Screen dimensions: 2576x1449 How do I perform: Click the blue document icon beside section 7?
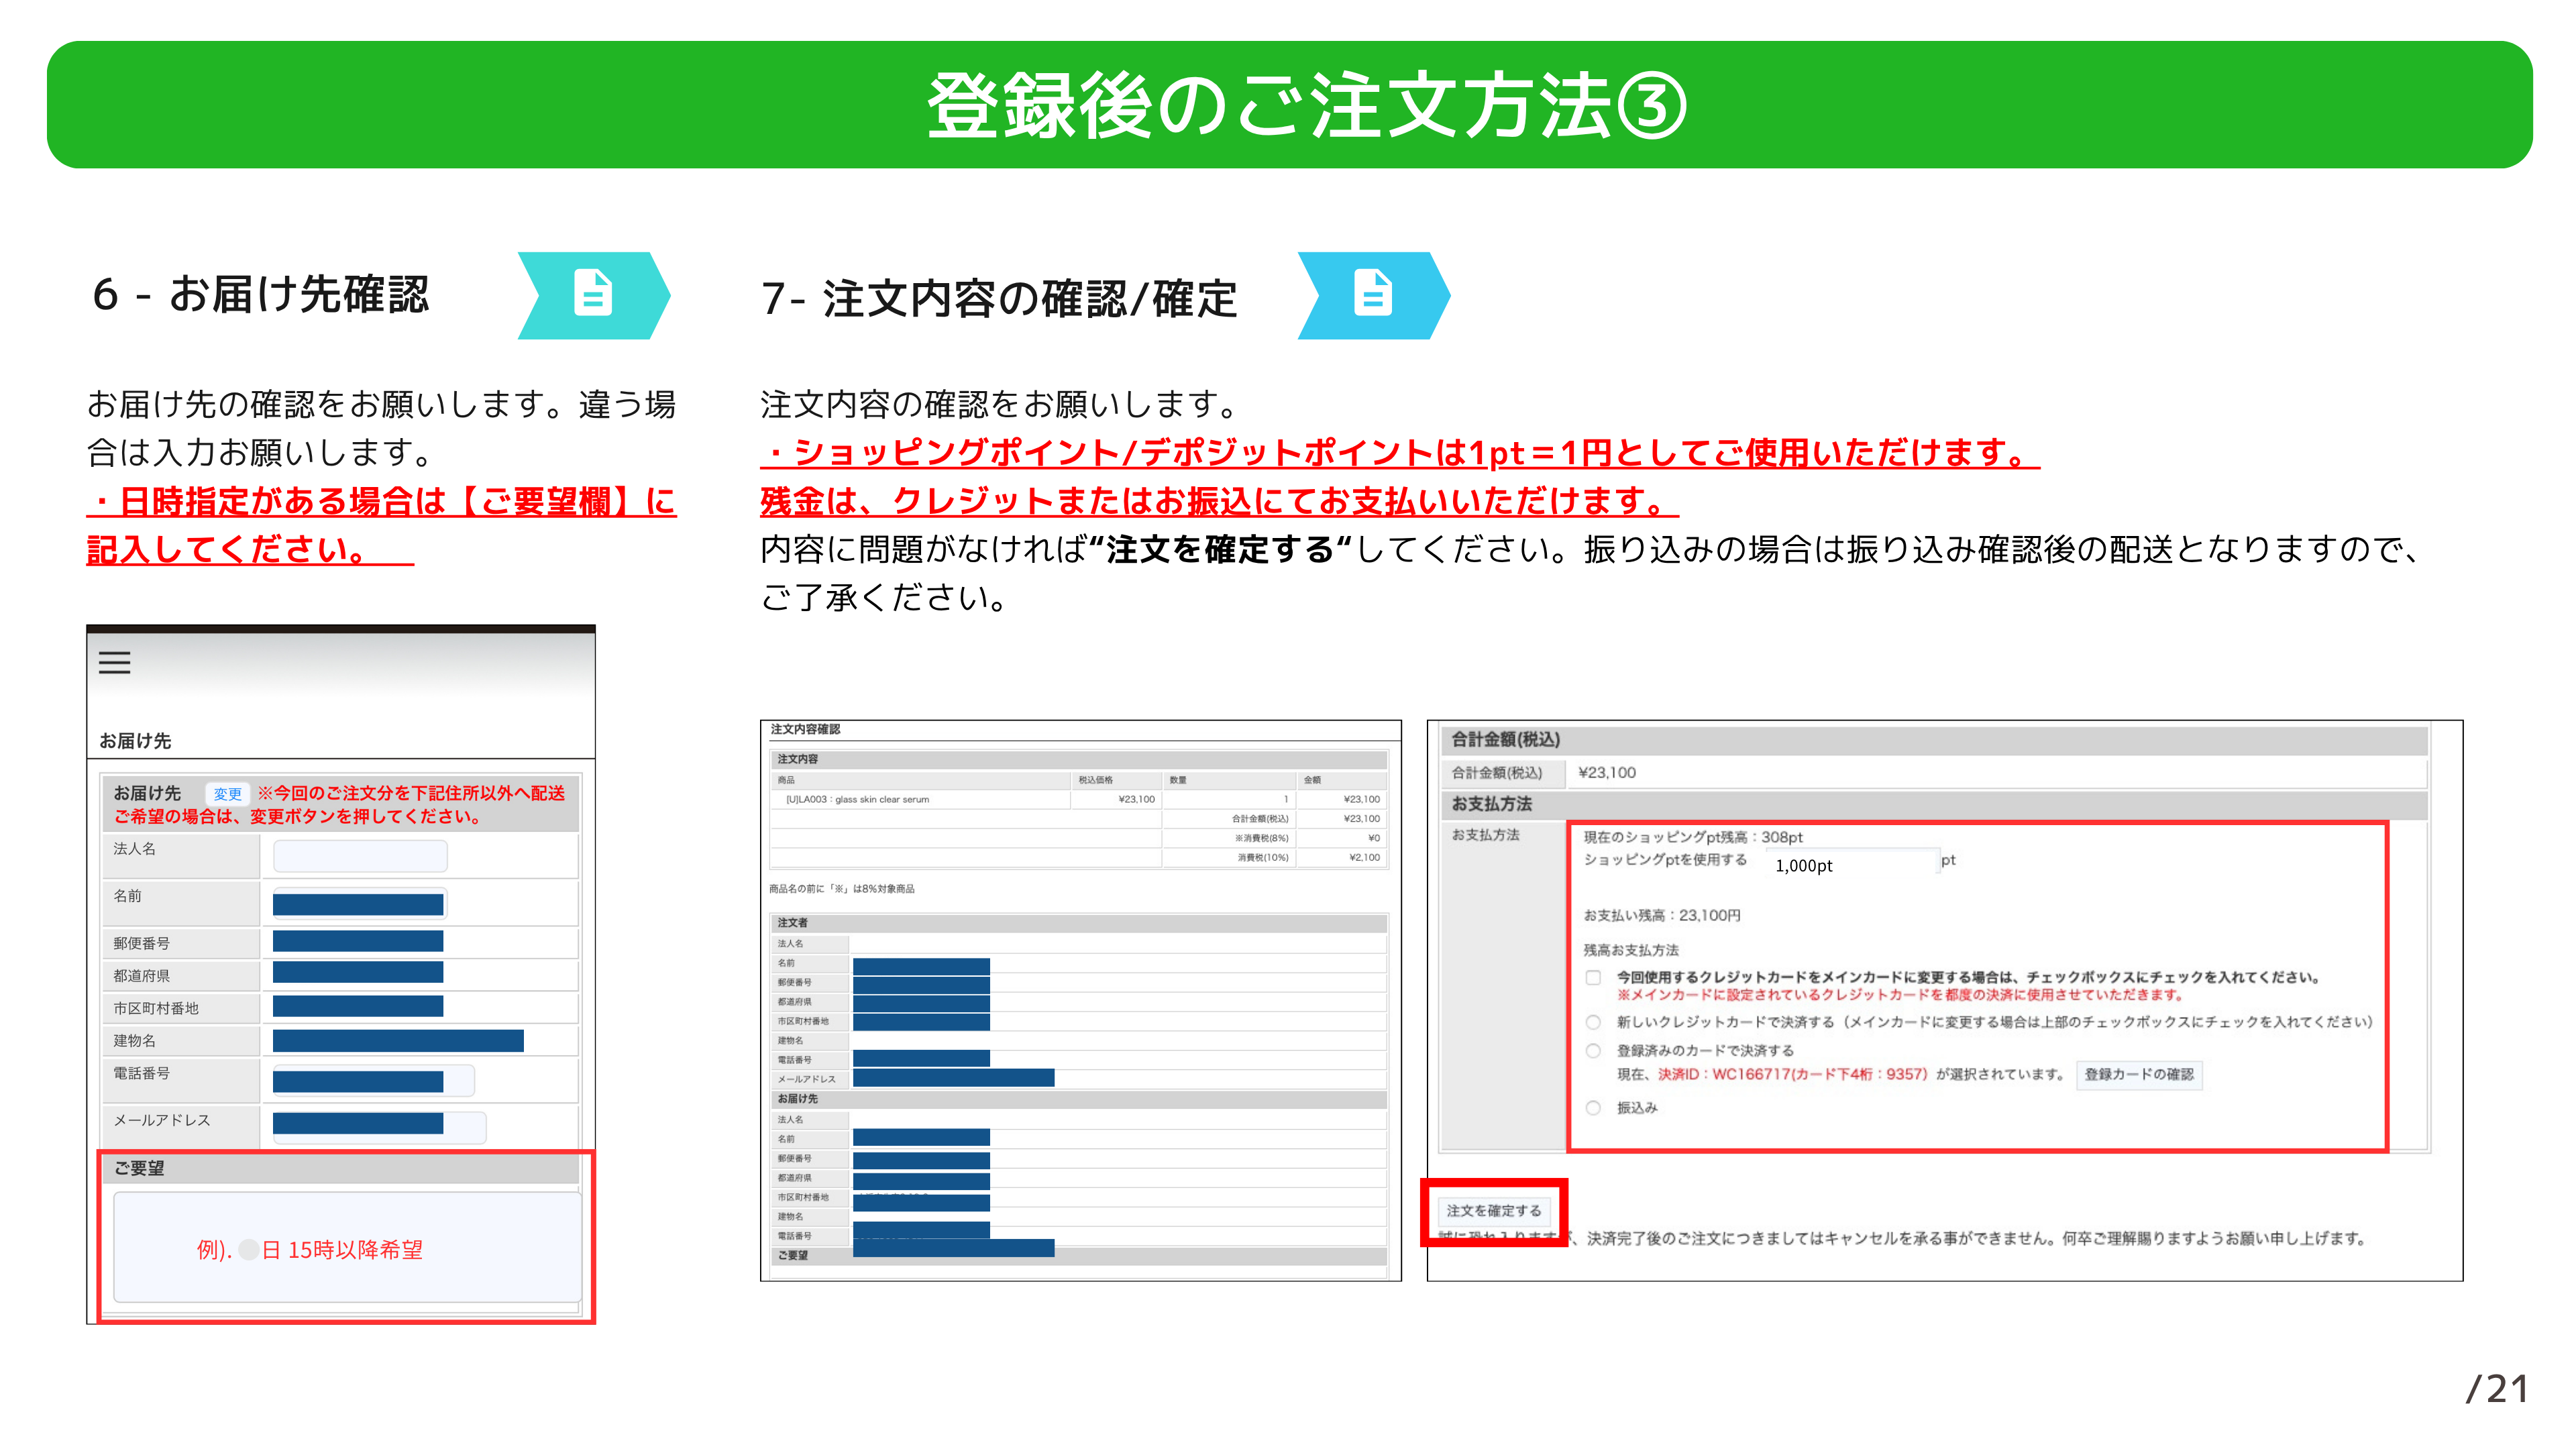pos(1372,294)
